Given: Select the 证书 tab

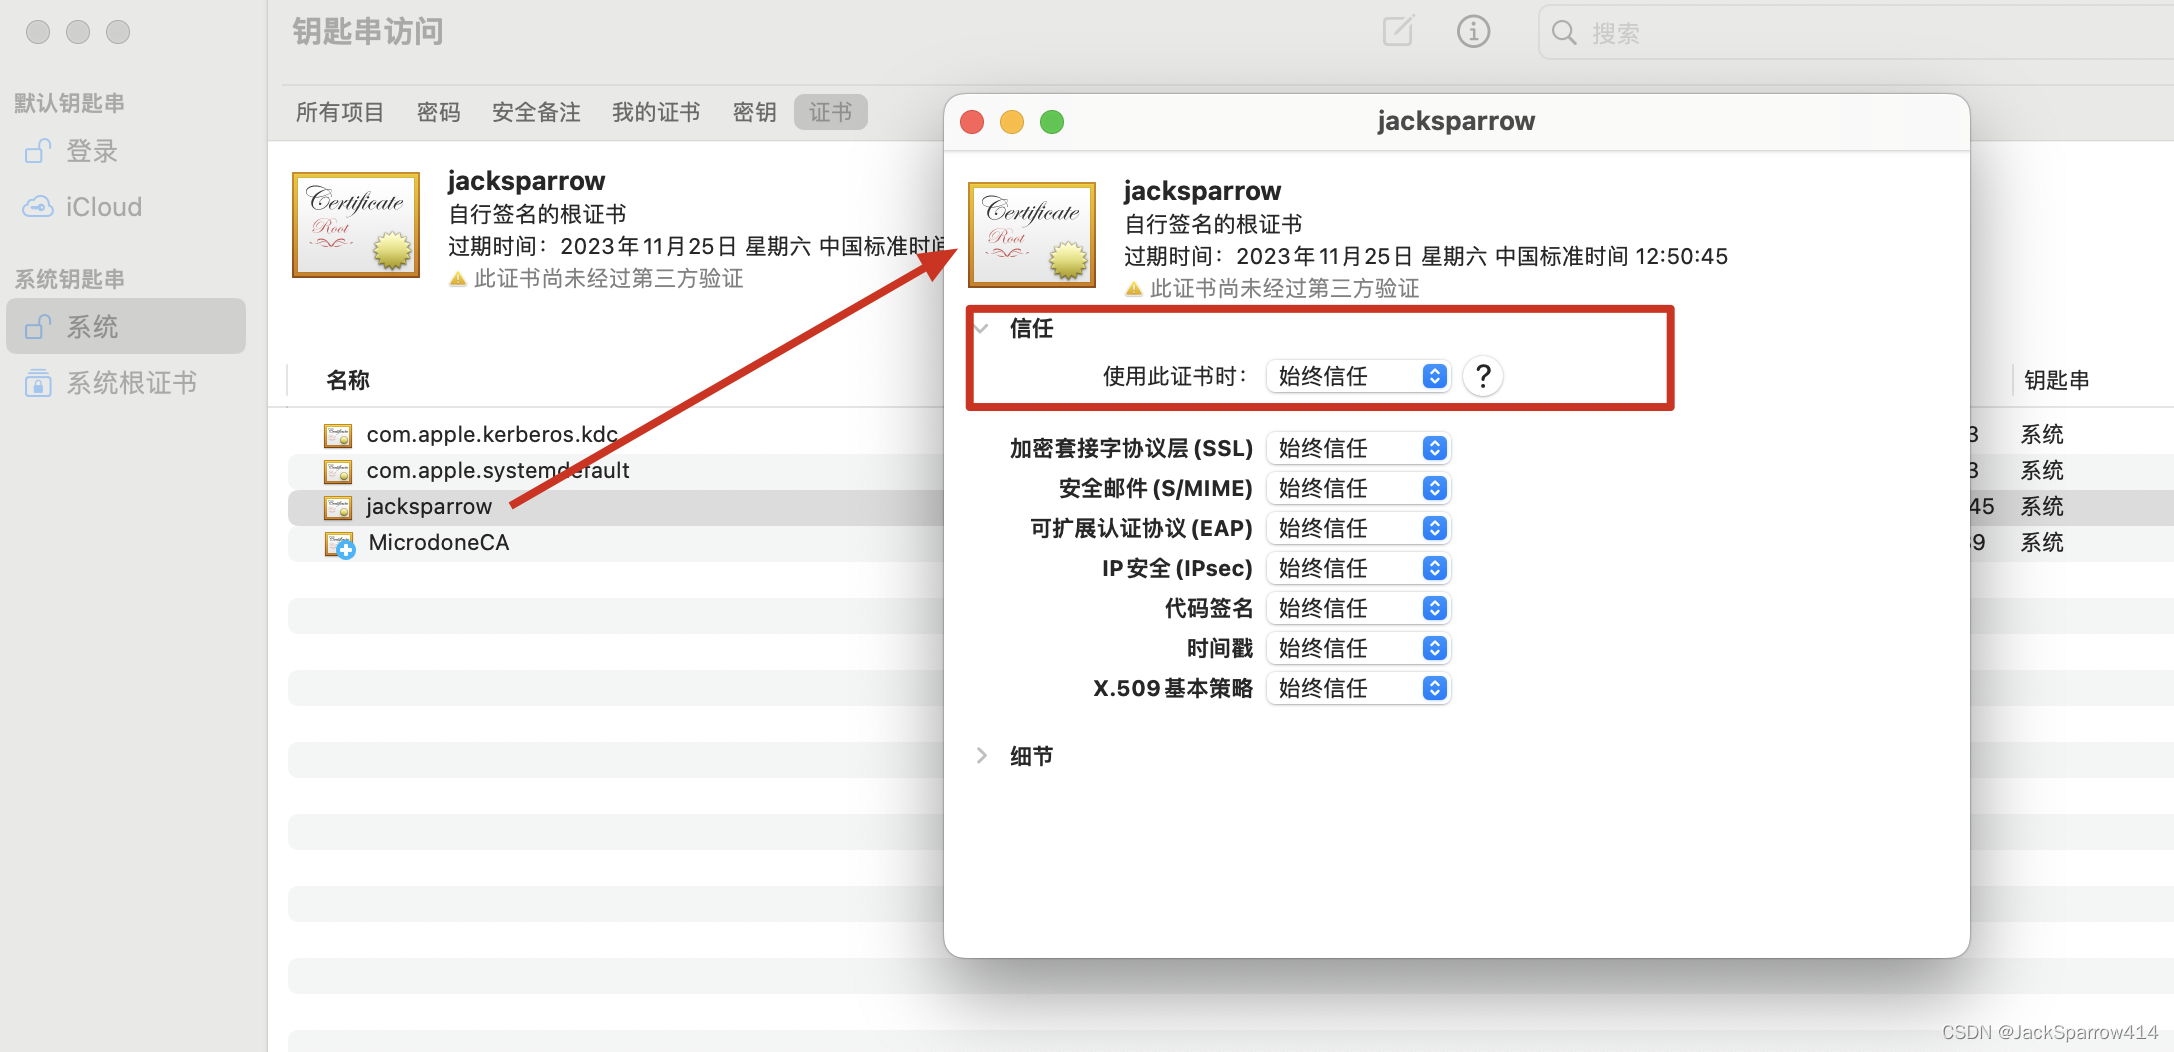Looking at the screenshot, I should point(831,112).
